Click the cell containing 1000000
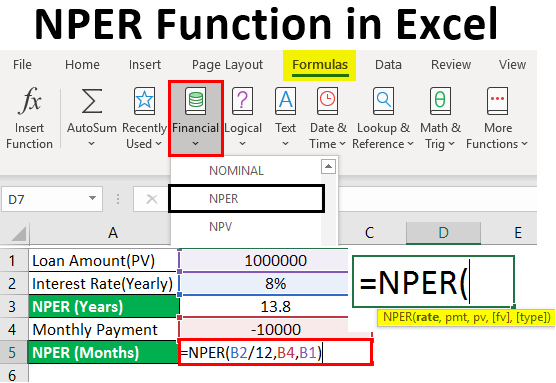 [x=264, y=260]
